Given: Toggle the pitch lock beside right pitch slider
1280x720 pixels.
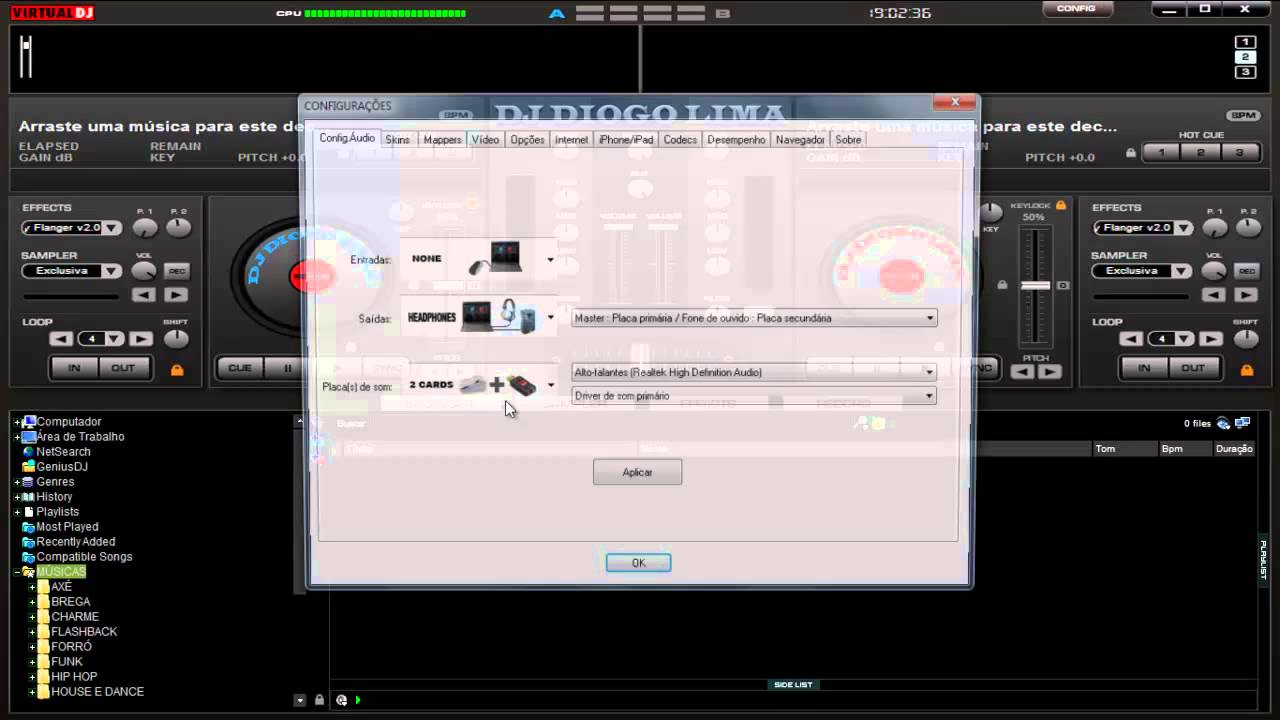Looking at the screenshot, I should tap(1002, 285).
